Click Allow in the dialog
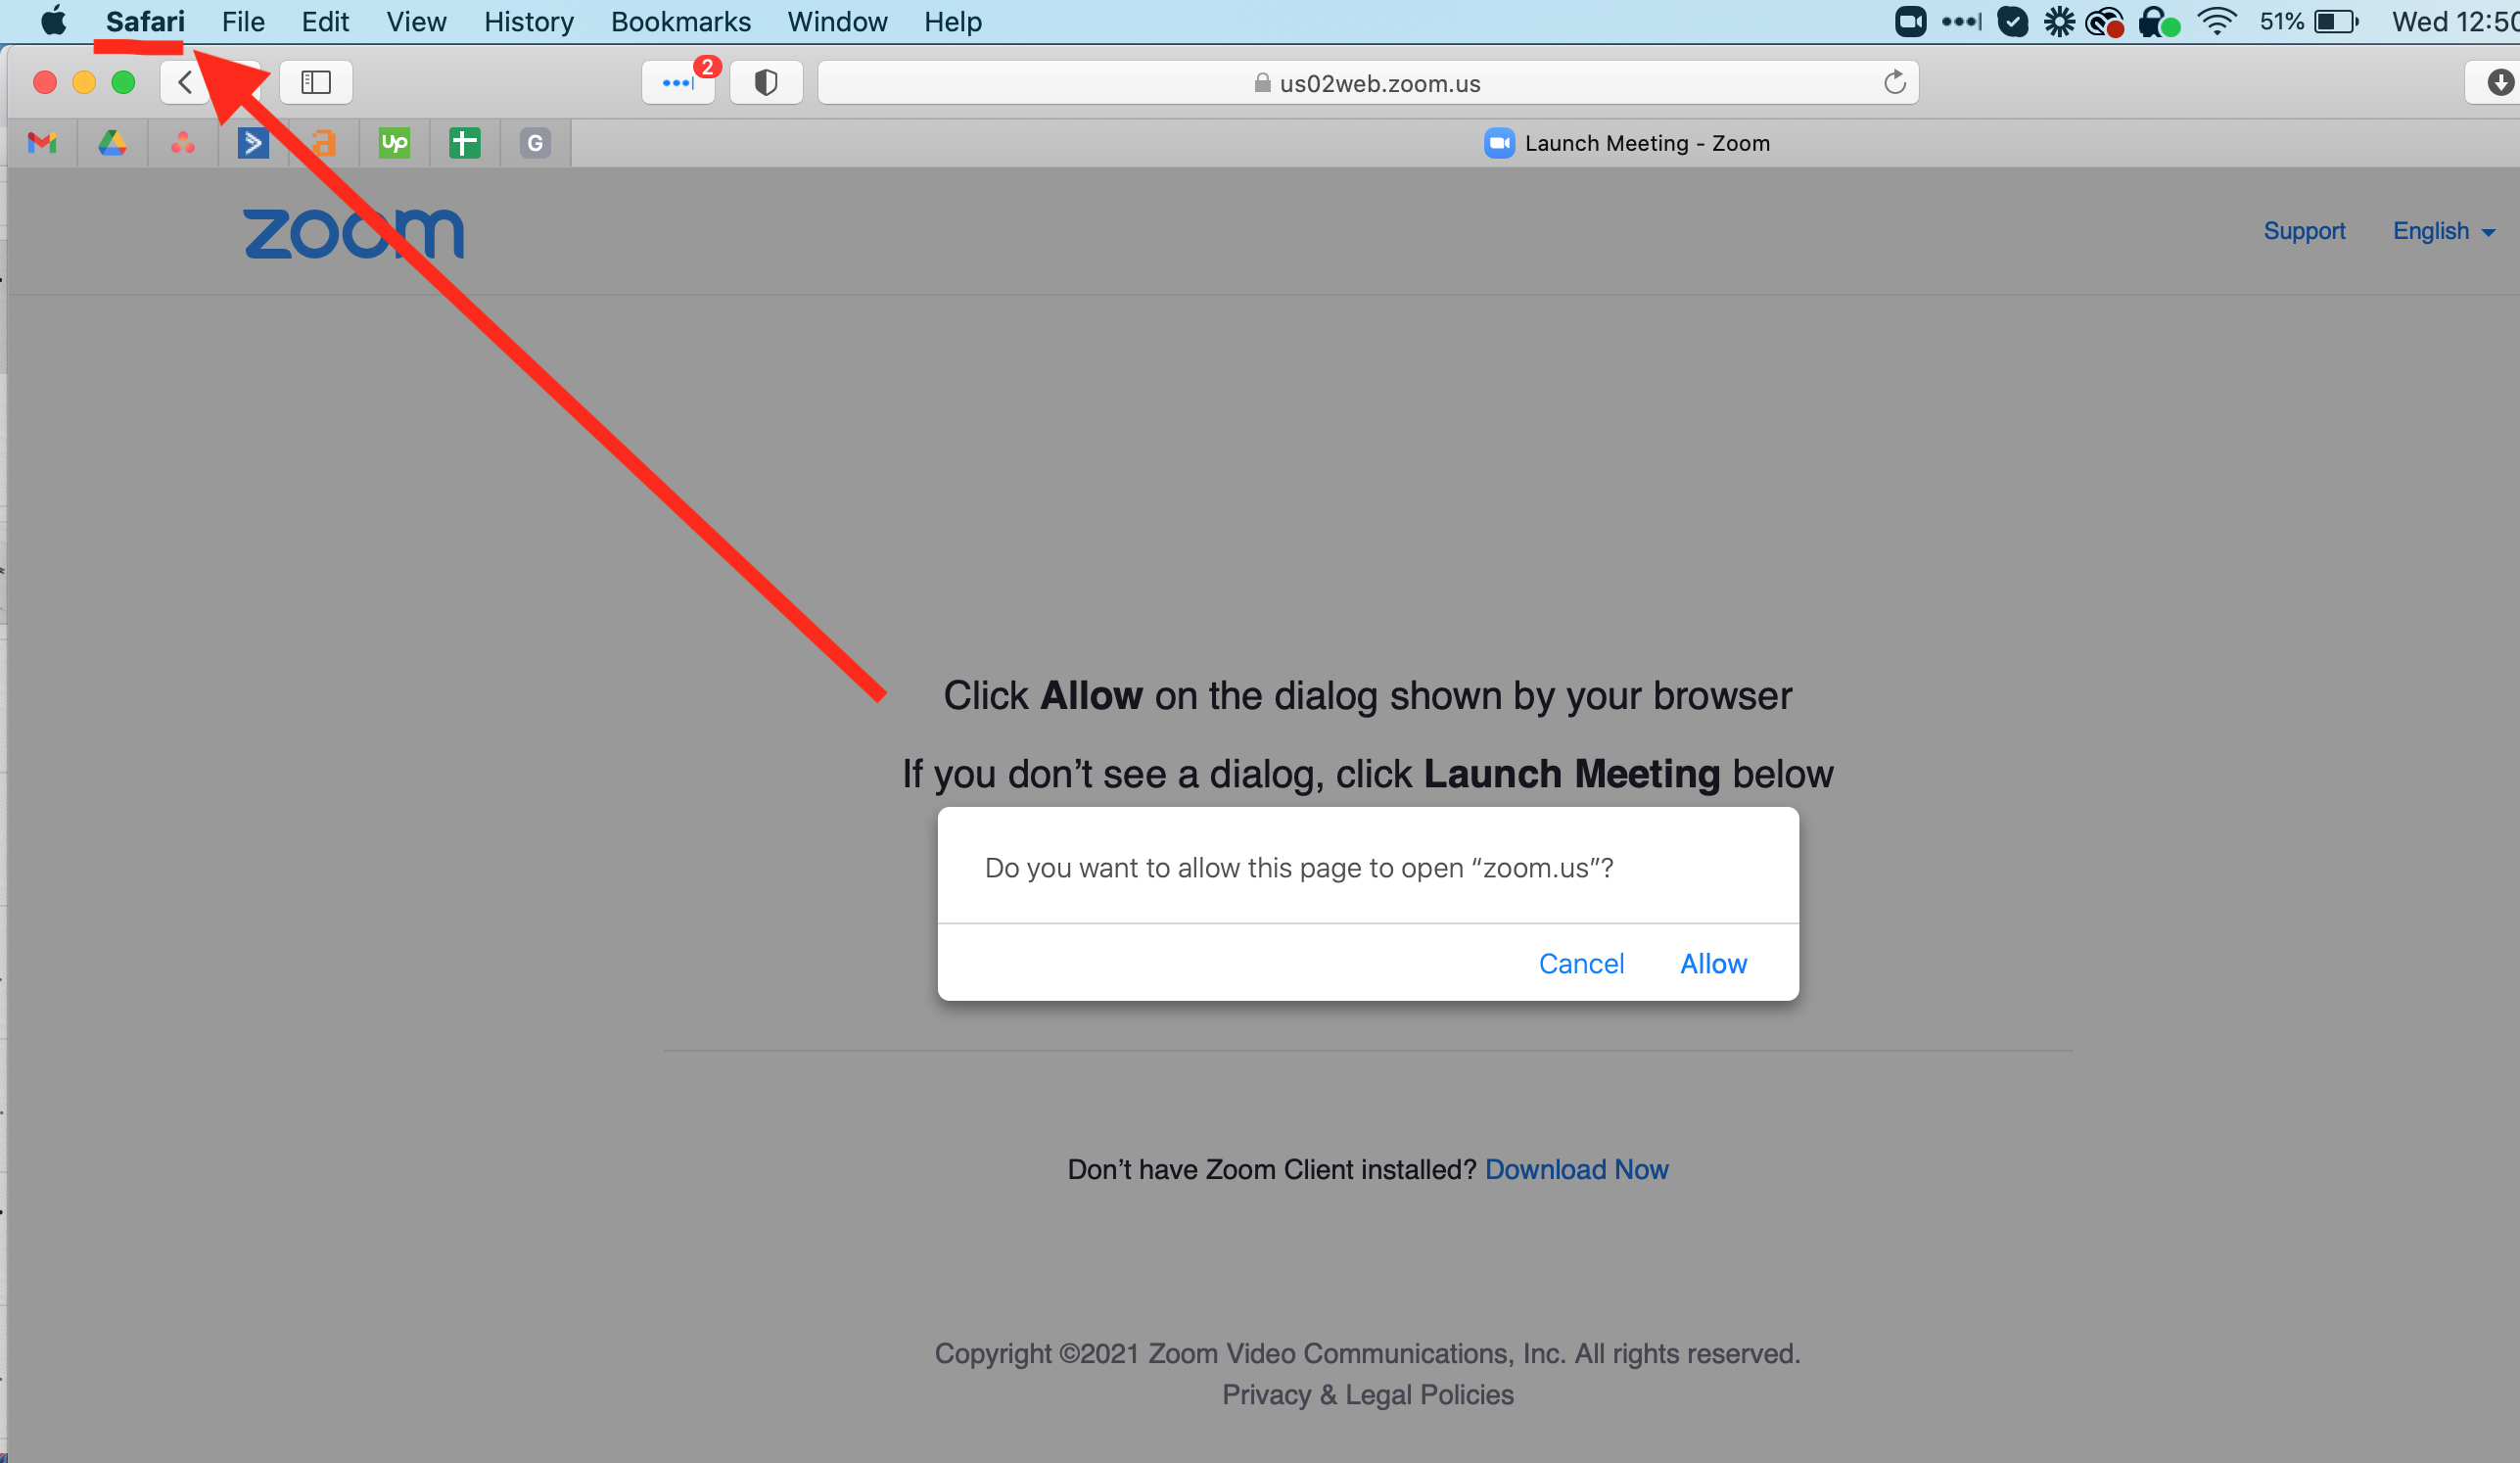This screenshot has height=1463, width=2520. [1713, 963]
